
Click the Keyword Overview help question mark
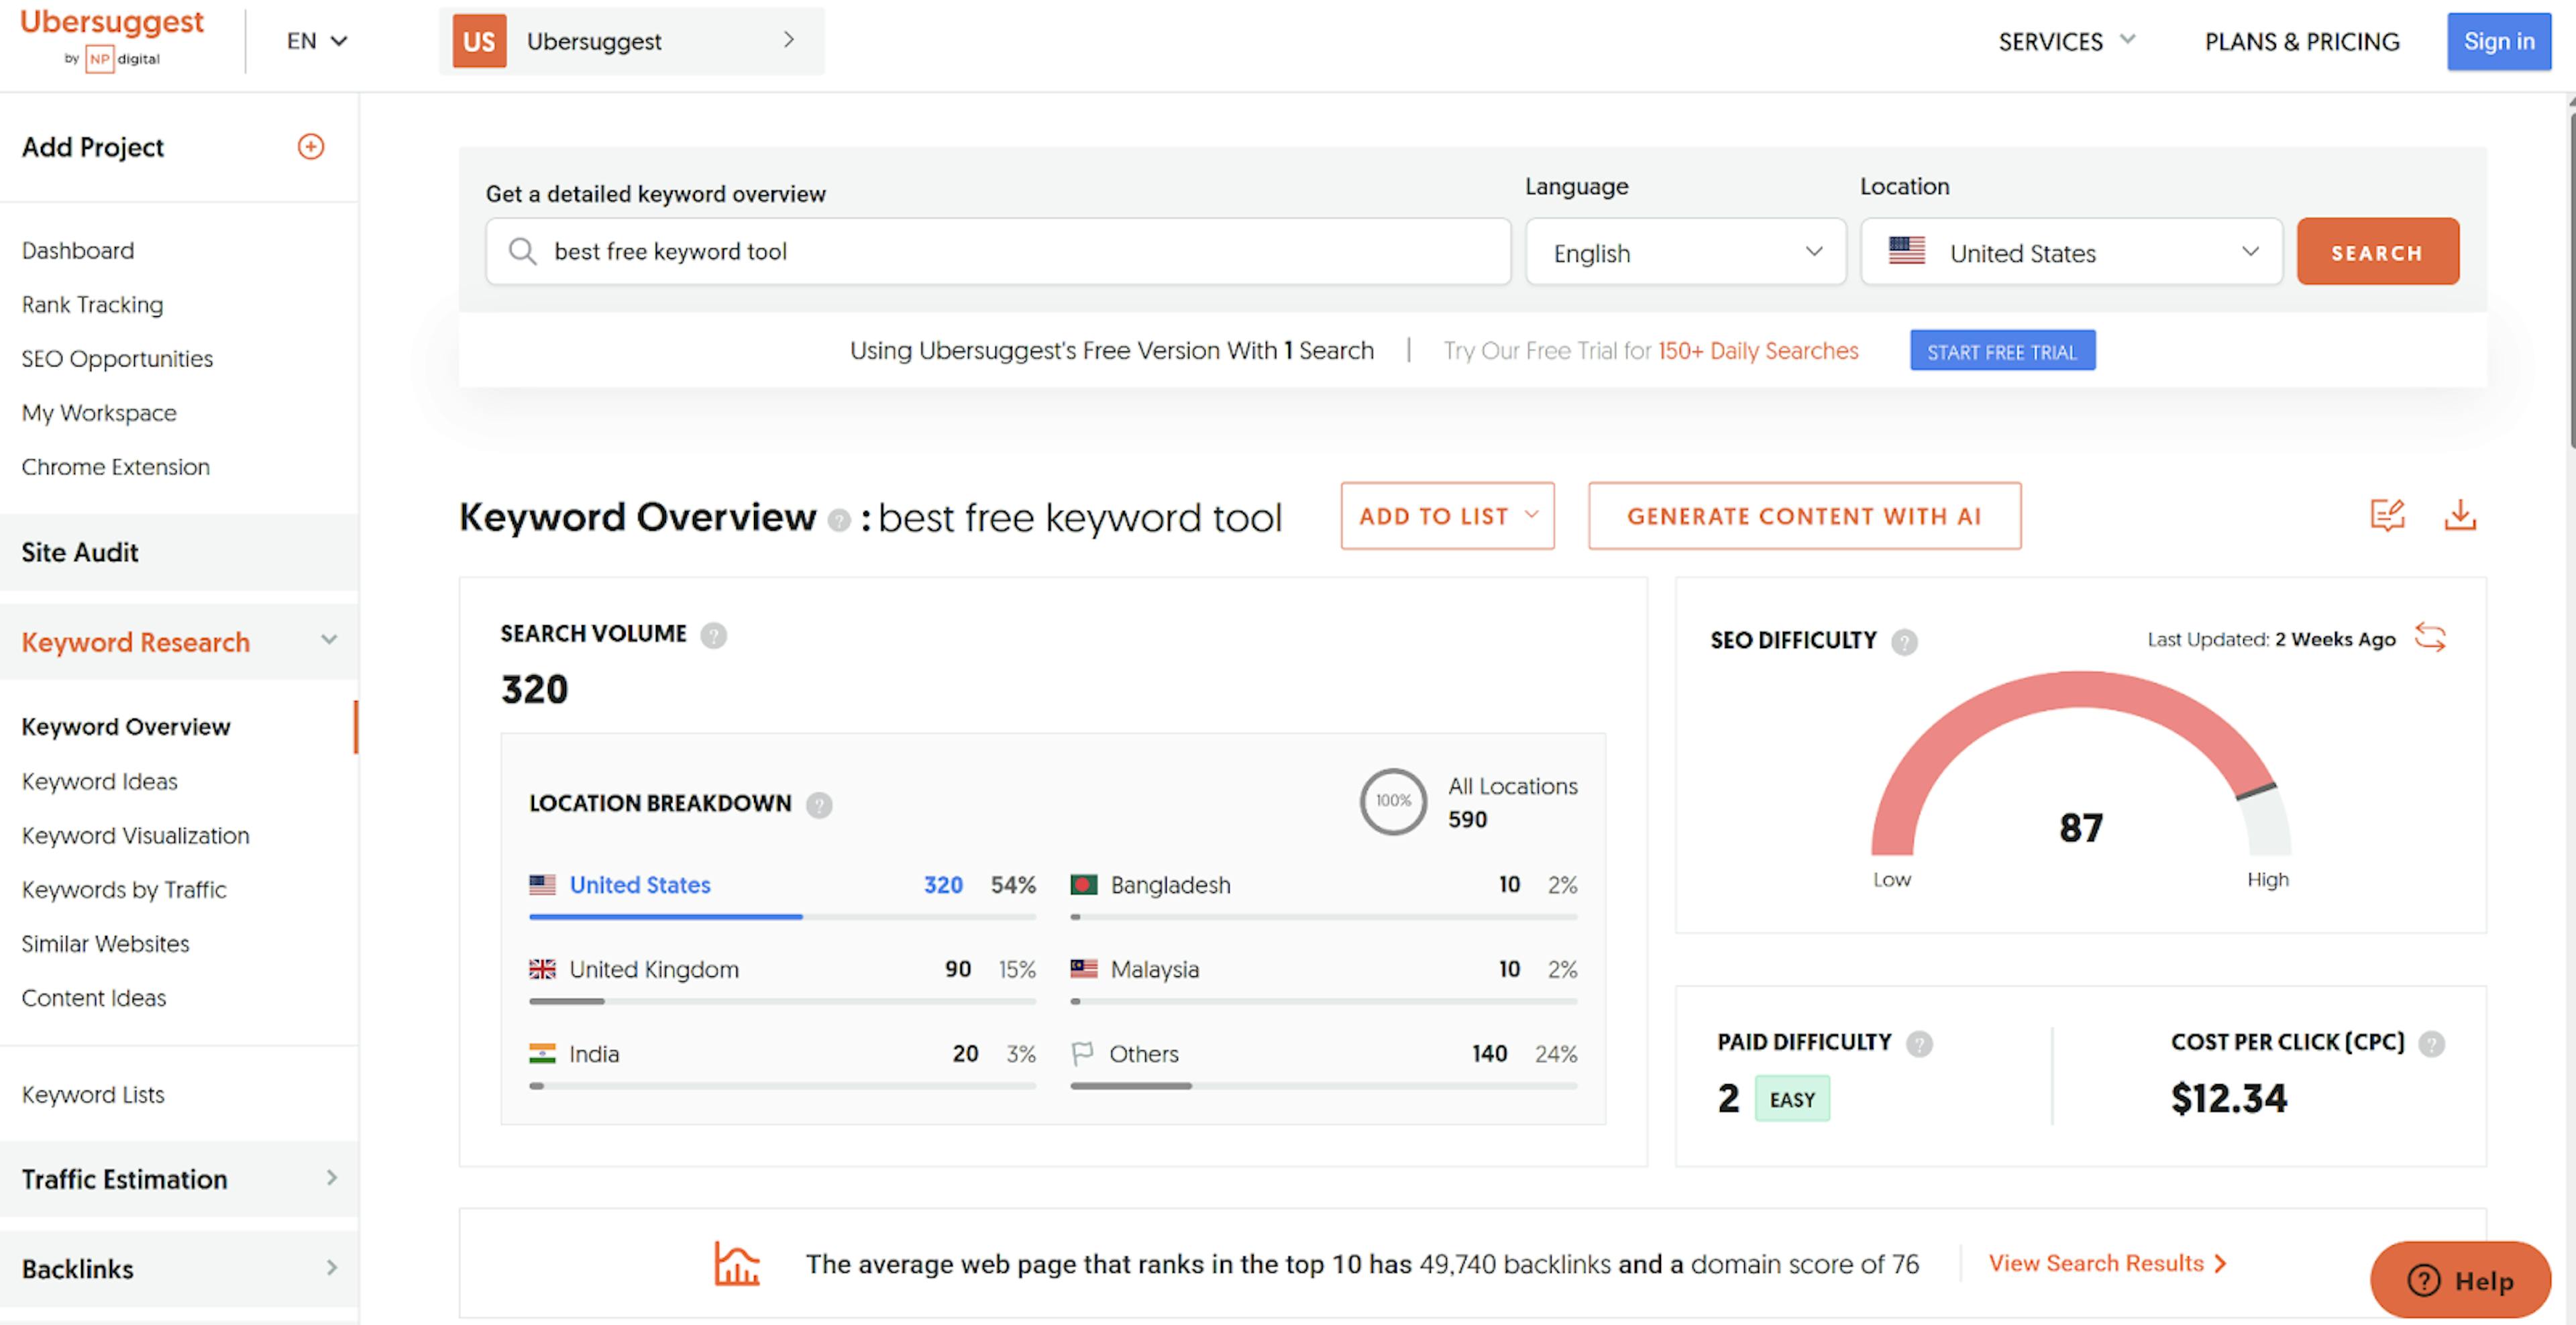840,520
